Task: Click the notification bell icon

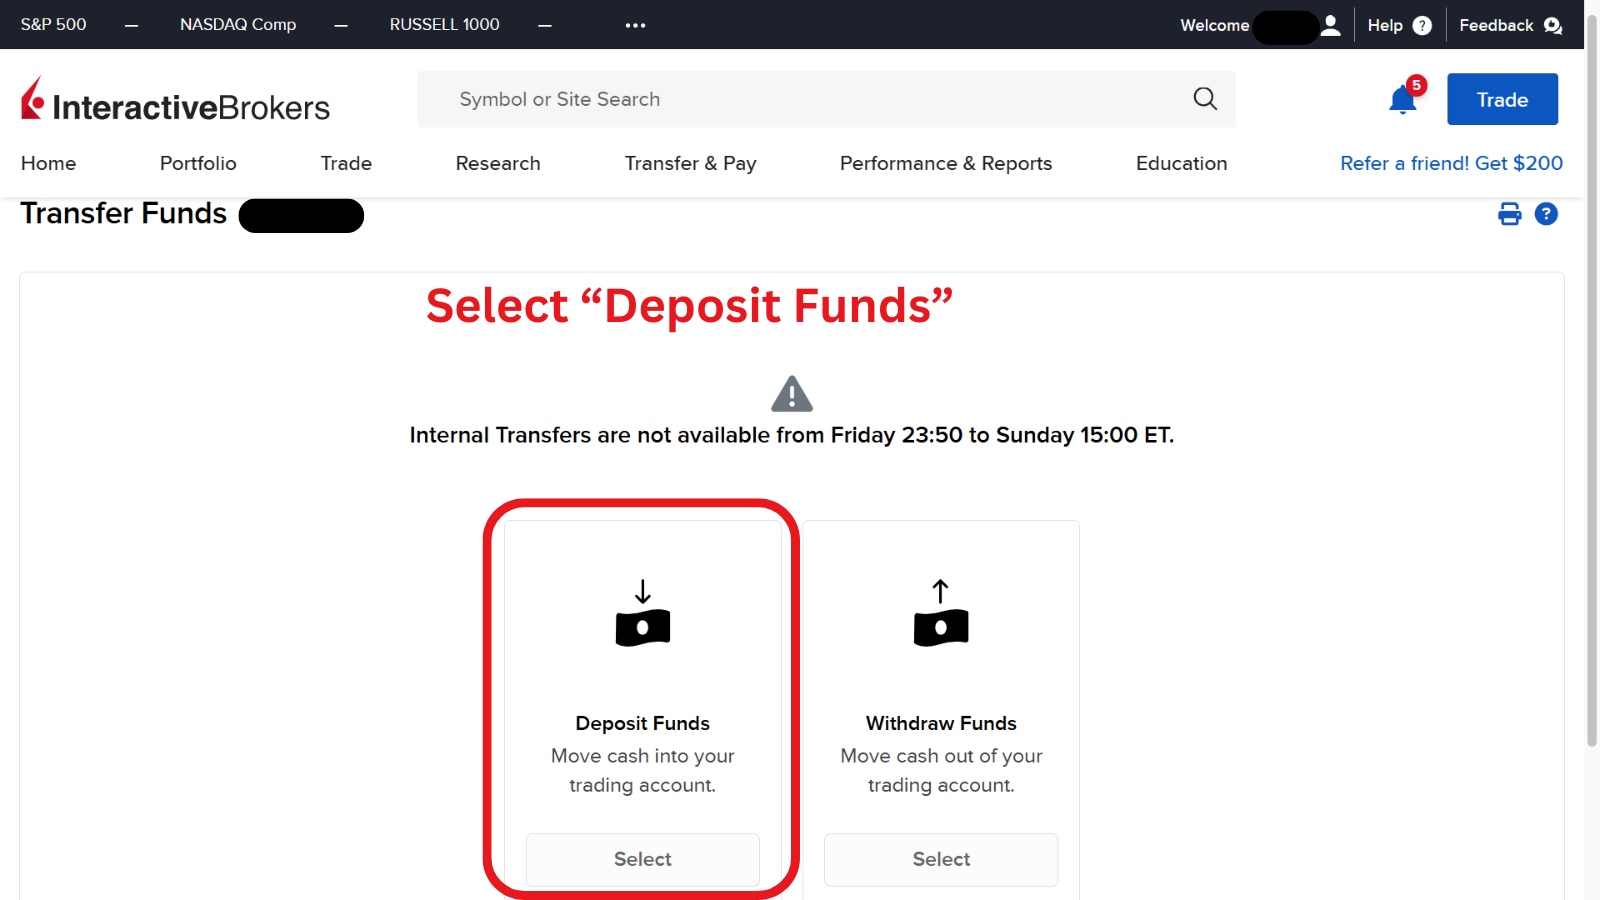Action: 1403,100
